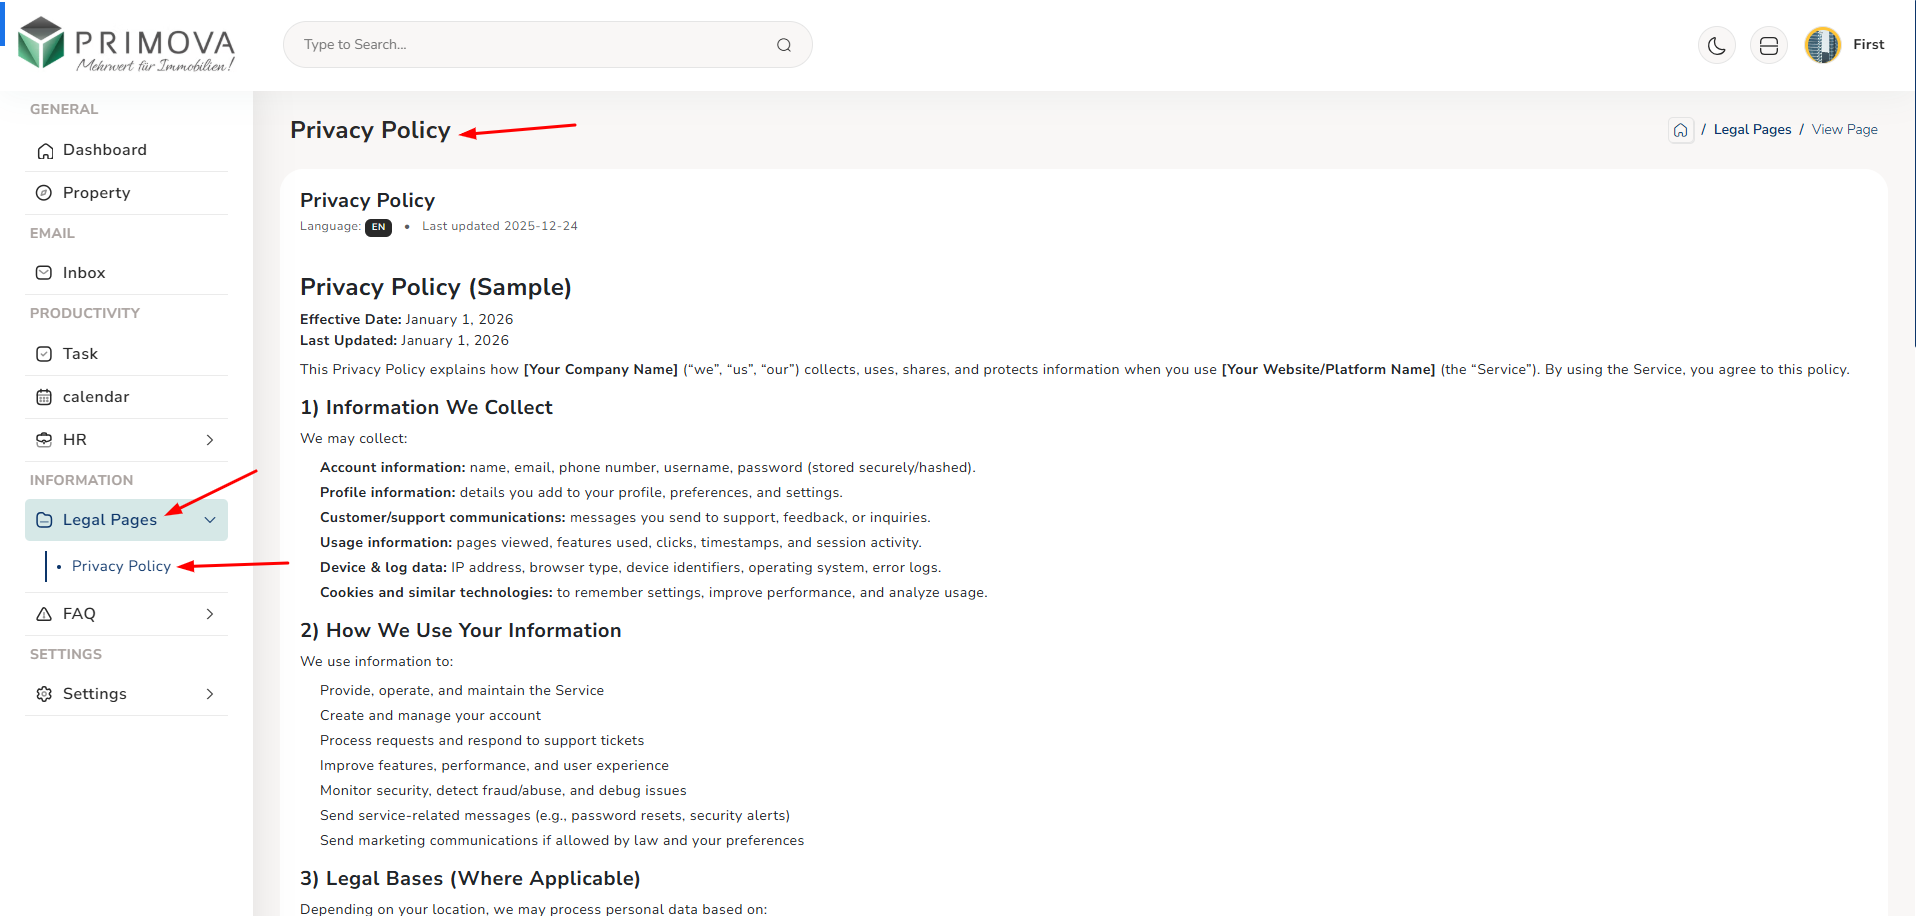Toggle dark mode moon icon
This screenshot has height=916, width=1916.
point(1716,46)
